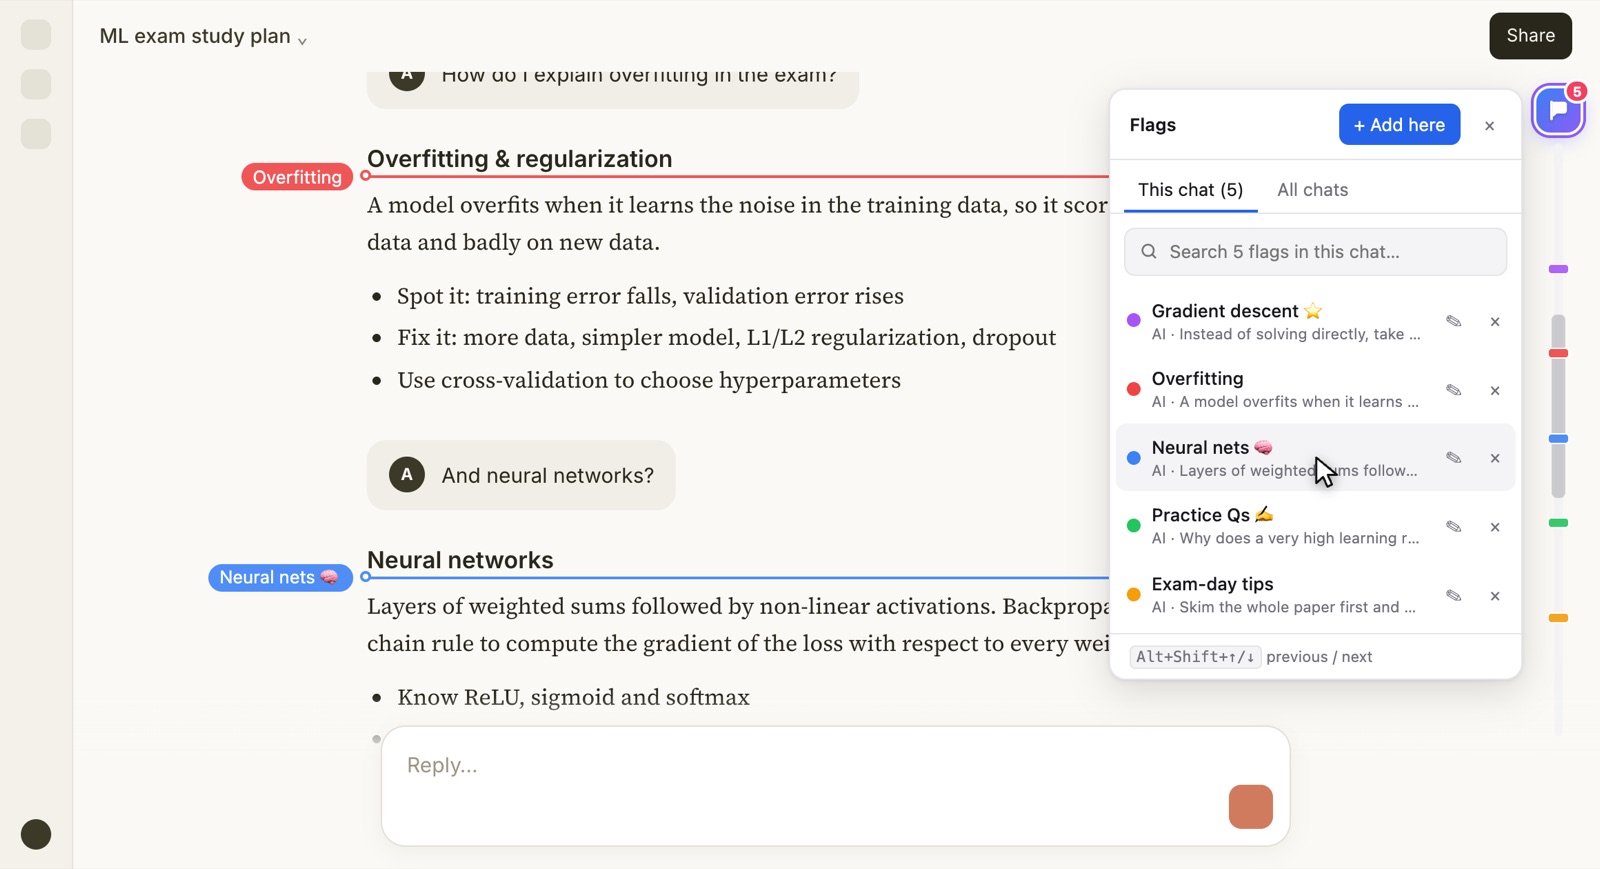1600x869 pixels.
Task: Switch to the All chats tab
Action: click(1312, 190)
